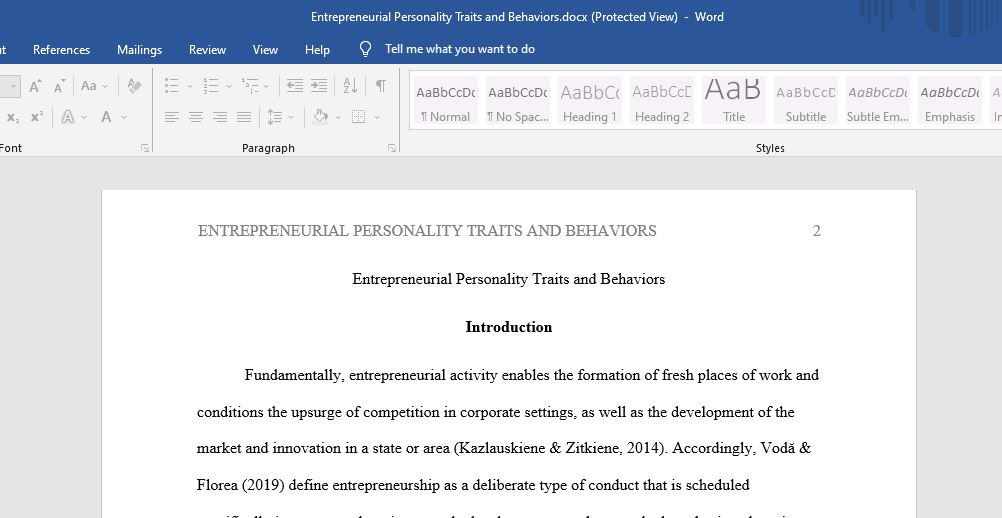The height and width of the screenshot is (518, 1002).
Task: Expand the Bullets library dropdown
Action: (x=189, y=86)
